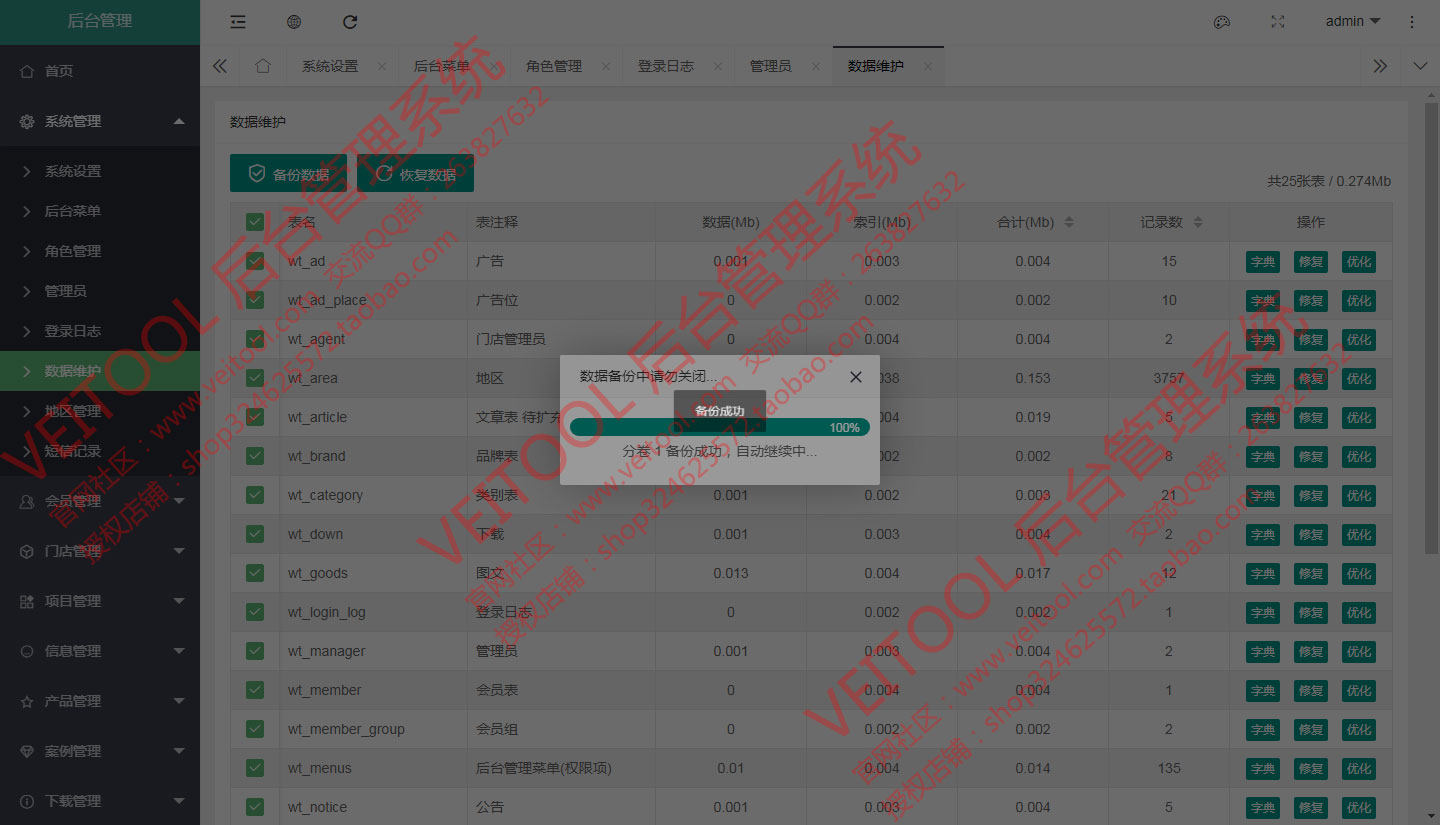Close the backup progress dialog
The width and height of the screenshot is (1440, 825).
(856, 377)
